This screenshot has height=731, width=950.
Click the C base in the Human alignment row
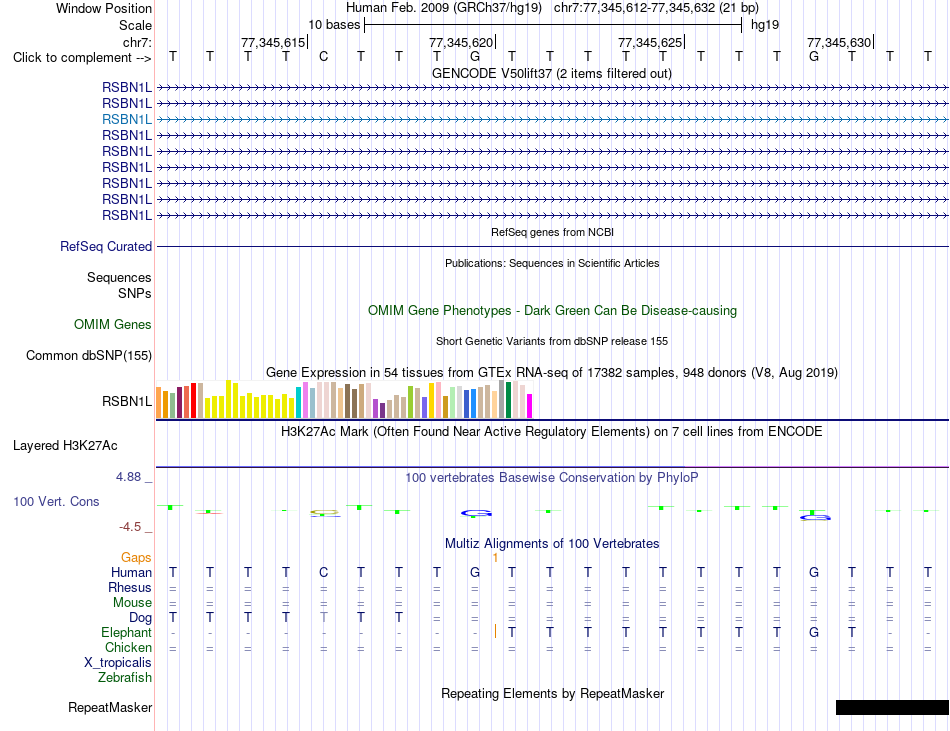[x=324, y=572]
